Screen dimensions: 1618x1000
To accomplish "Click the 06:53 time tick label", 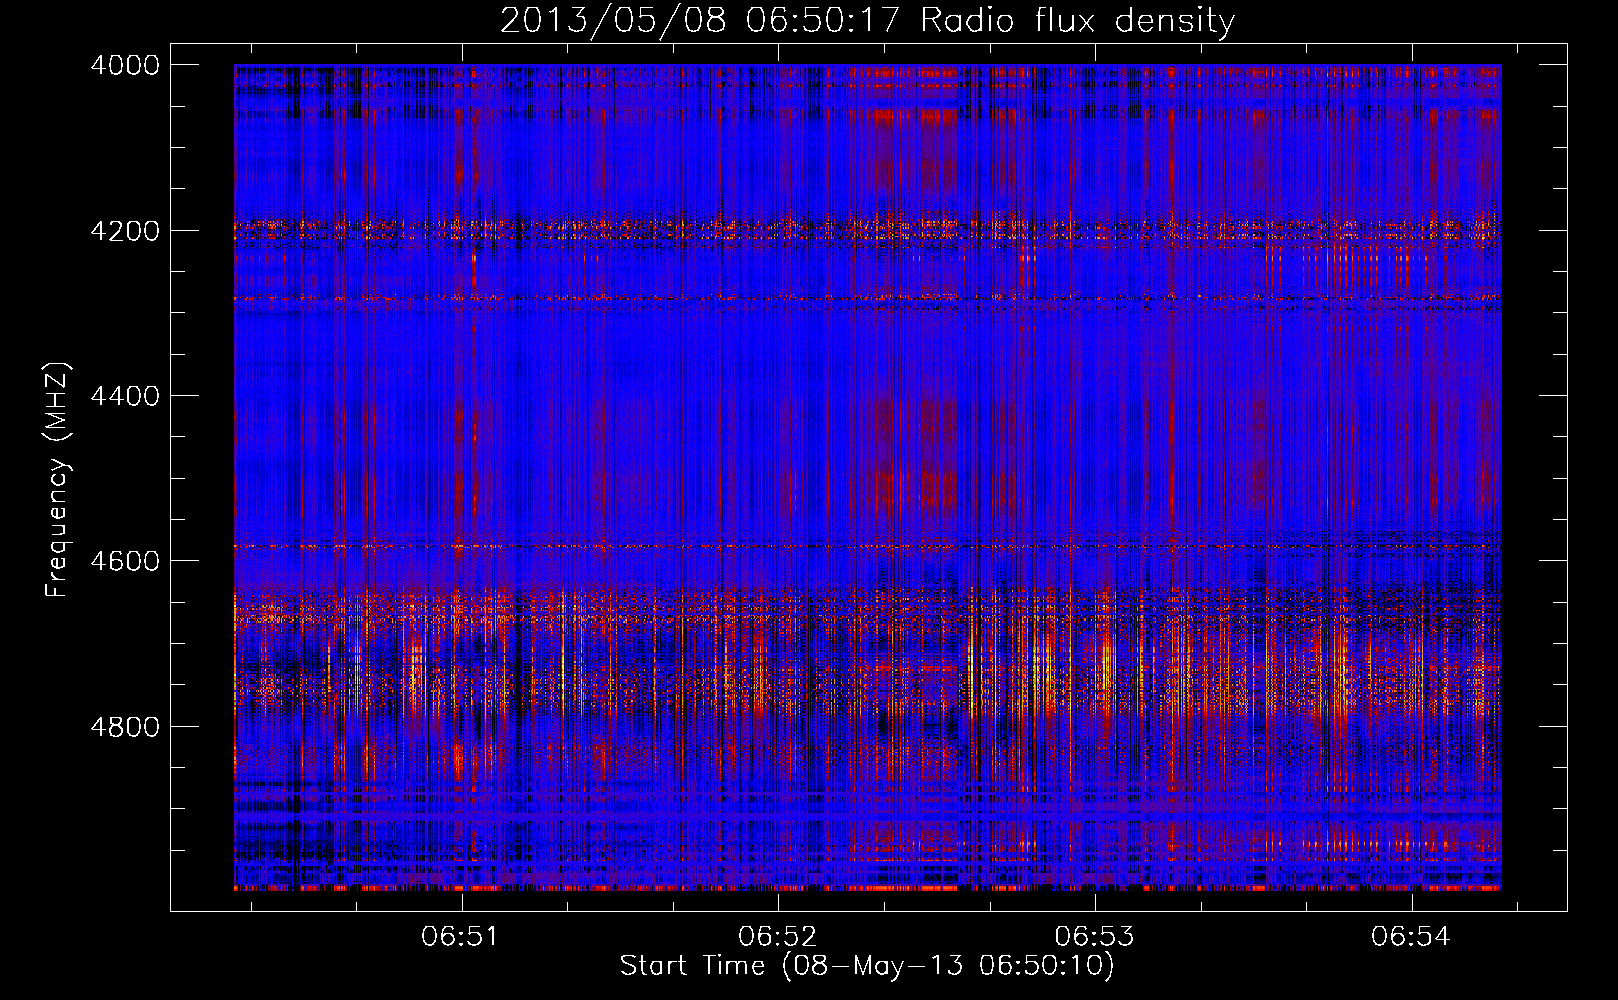I will click(1095, 936).
